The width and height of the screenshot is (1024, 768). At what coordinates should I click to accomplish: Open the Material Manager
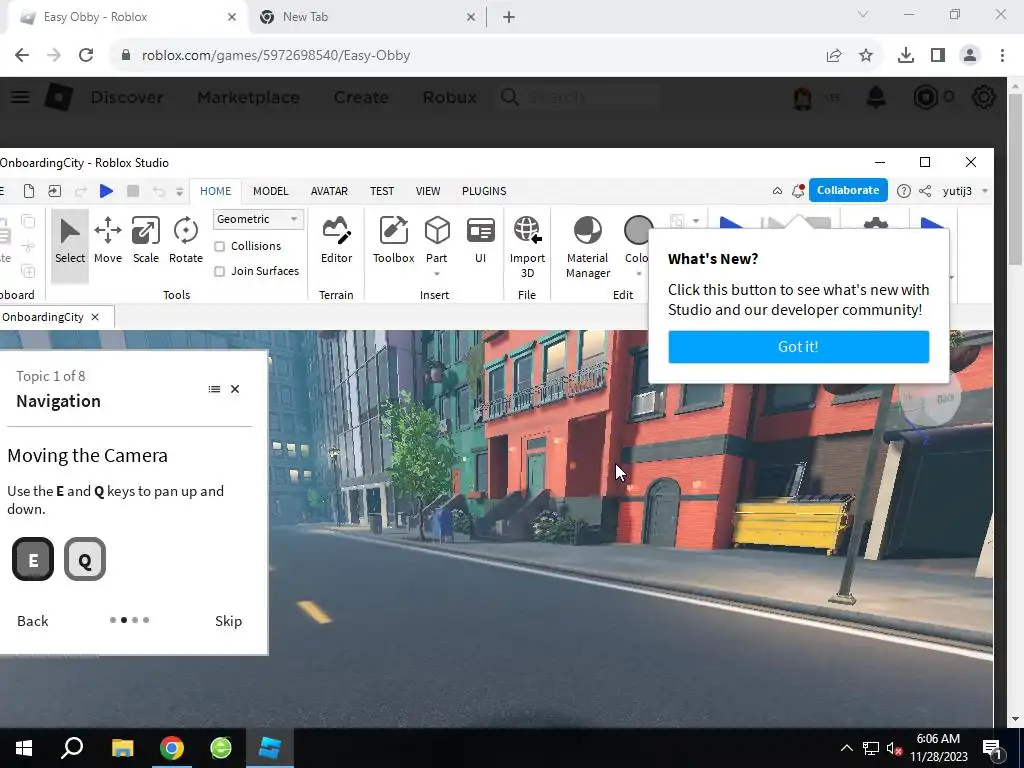click(x=588, y=247)
